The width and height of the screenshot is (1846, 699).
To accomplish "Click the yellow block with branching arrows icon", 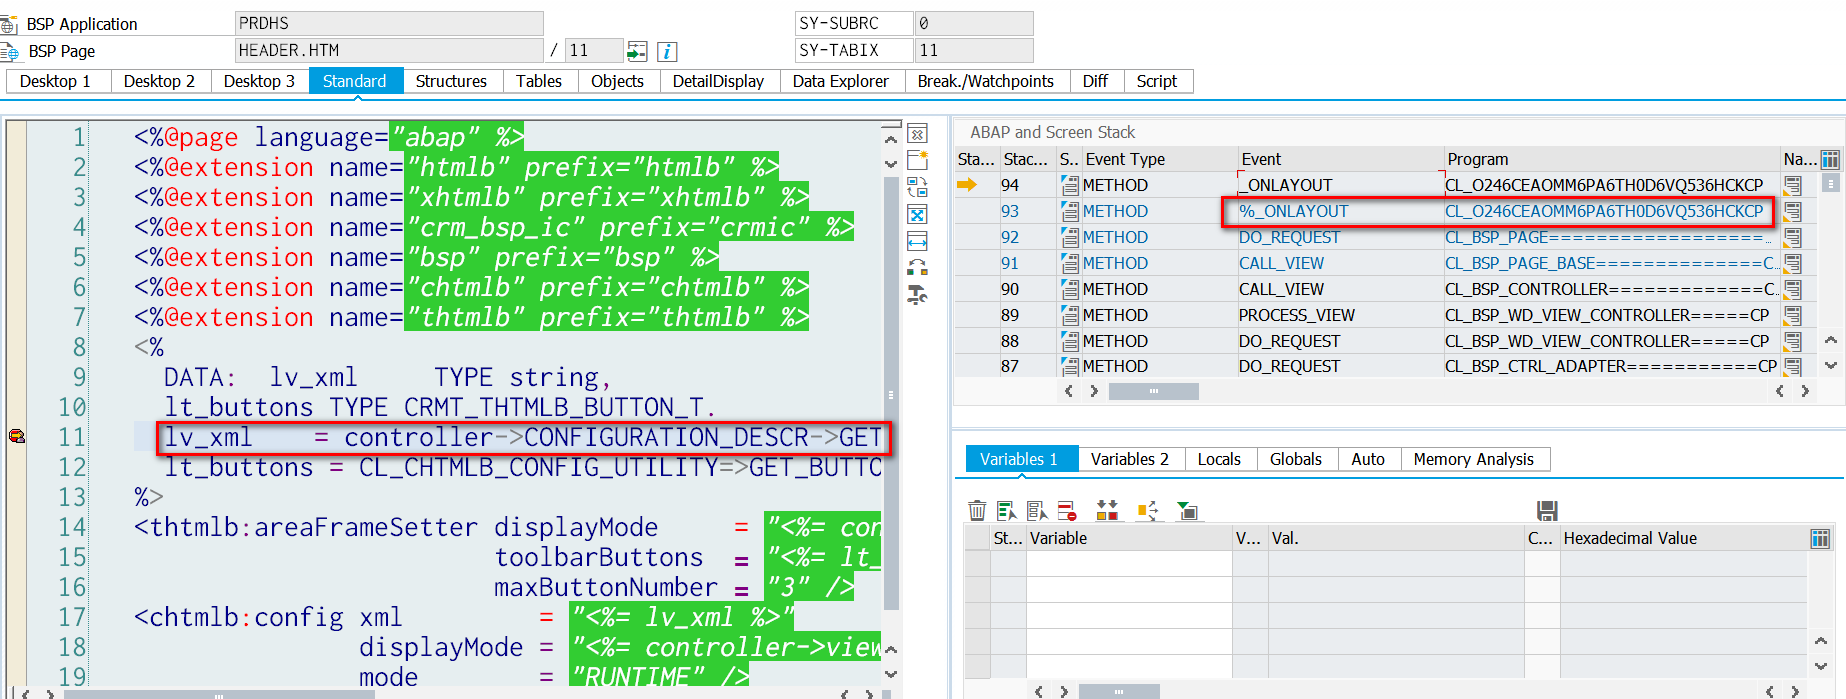I will tap(1147, 511).
